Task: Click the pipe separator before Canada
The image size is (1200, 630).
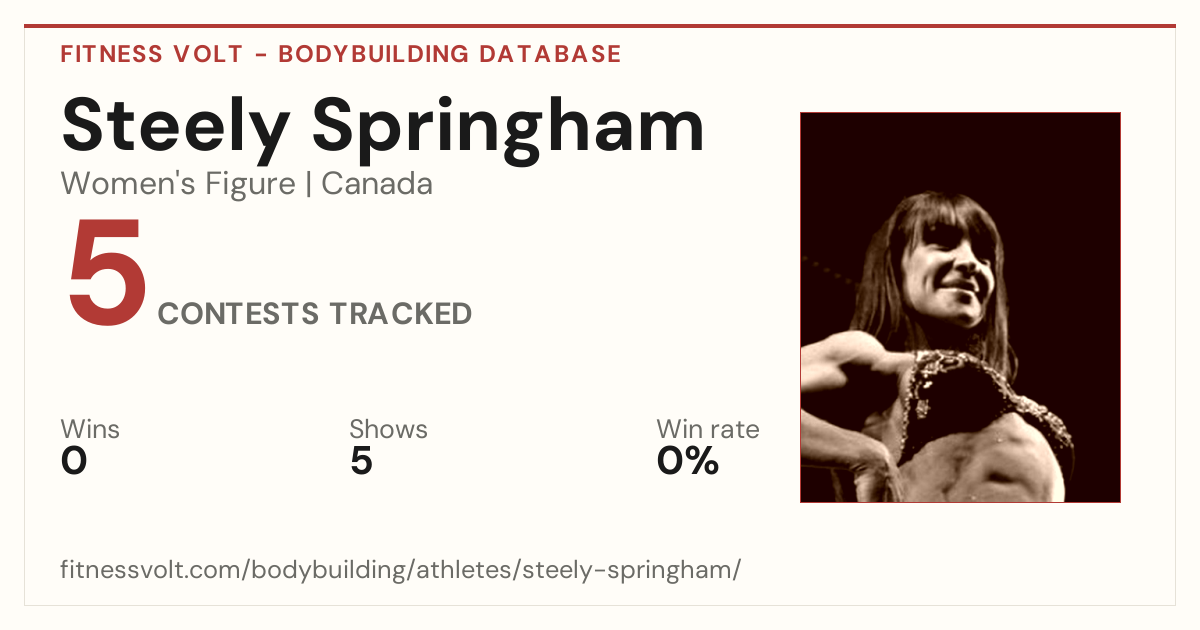Action: pyautogui.click(x=309, y=185)
